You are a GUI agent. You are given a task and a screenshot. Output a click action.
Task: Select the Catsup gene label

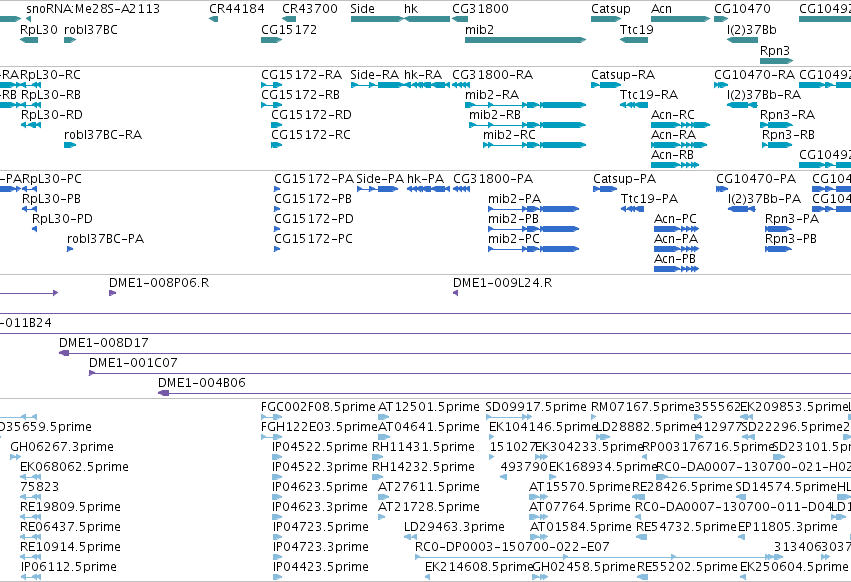click(611, 9)
